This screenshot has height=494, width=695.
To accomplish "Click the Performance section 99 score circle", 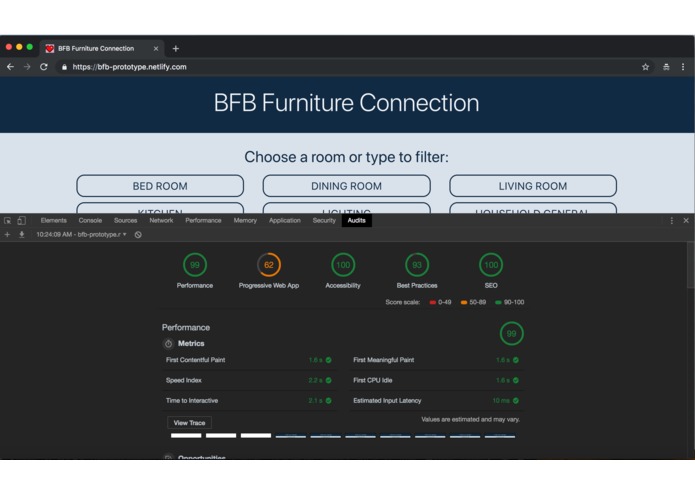I will [511, 334].
